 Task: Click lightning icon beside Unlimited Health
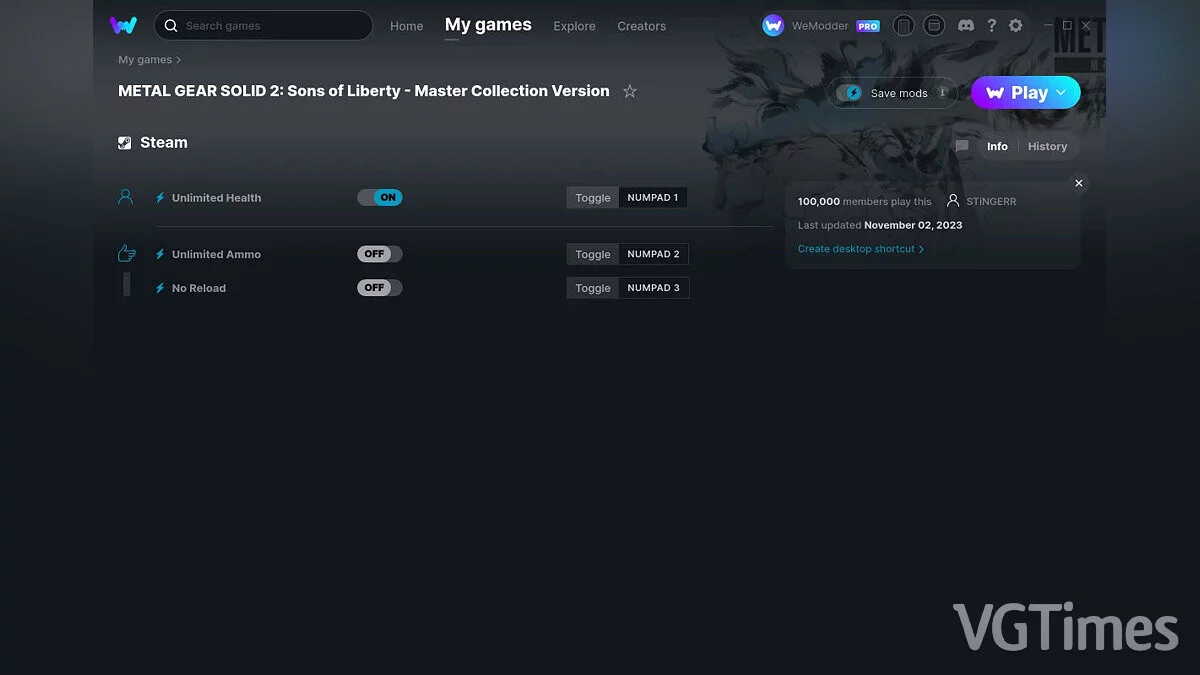tap(160, 198)
